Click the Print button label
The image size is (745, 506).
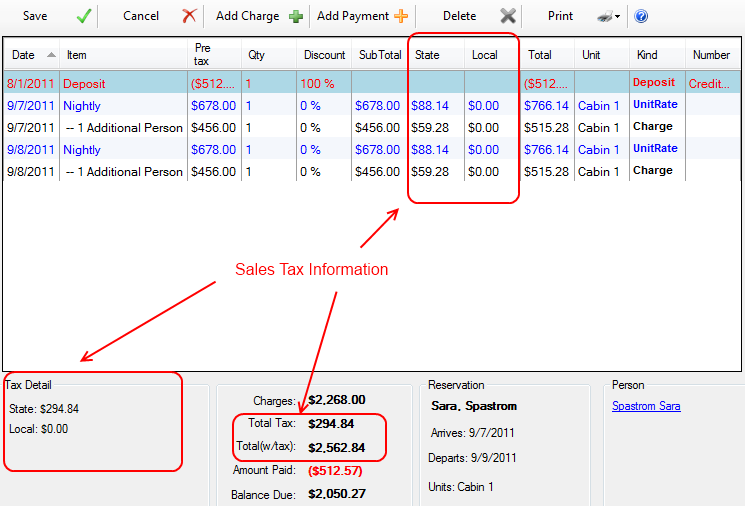point(560,16)
